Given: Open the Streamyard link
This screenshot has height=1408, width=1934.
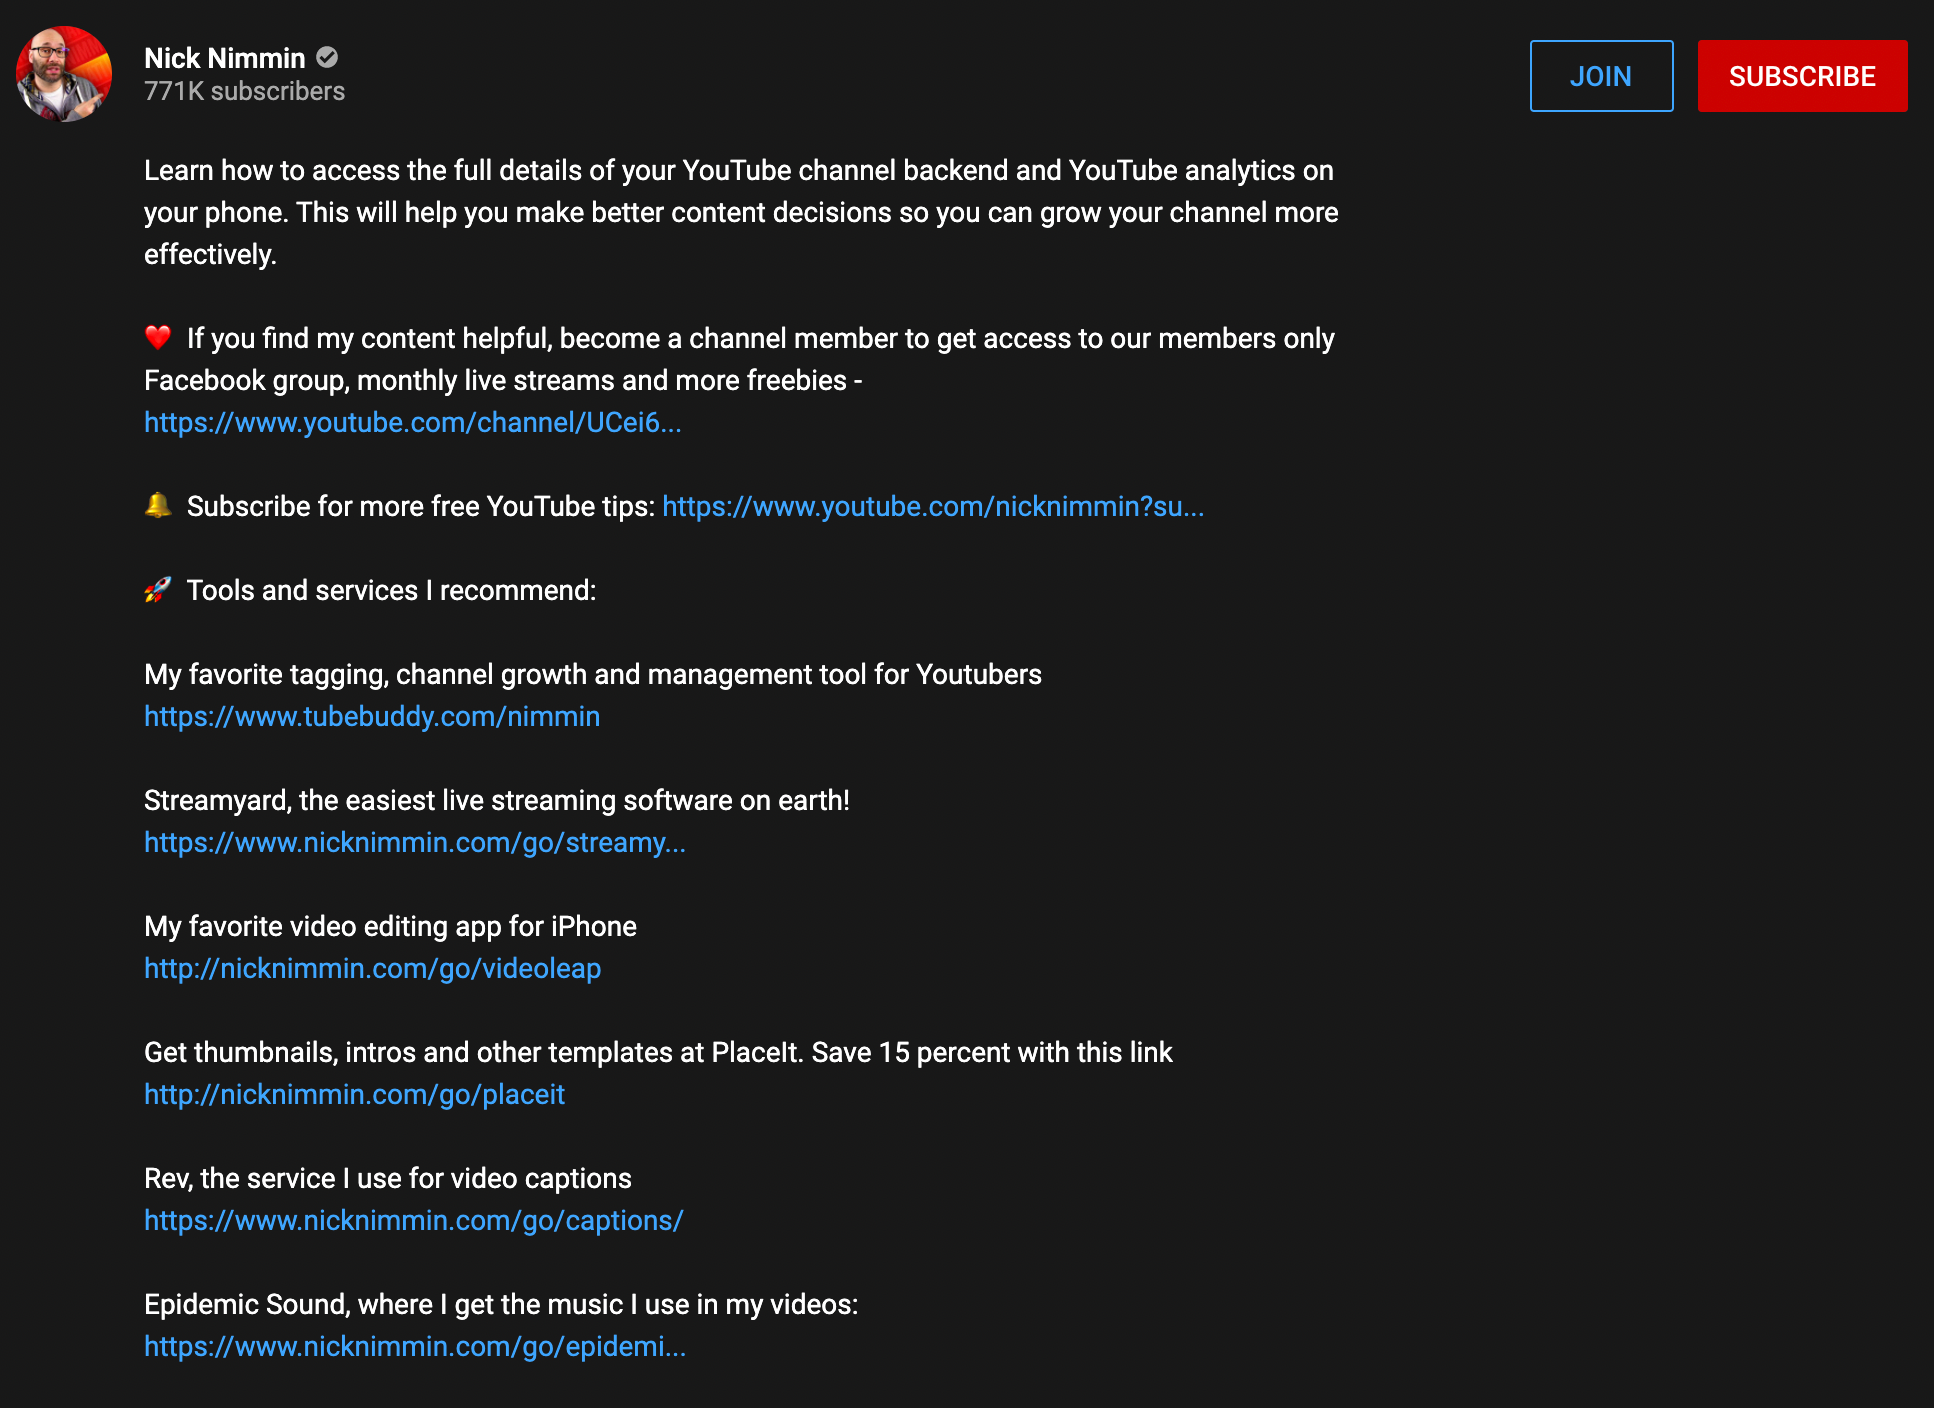Looking at the screenshot, I should tap(414, 842).
